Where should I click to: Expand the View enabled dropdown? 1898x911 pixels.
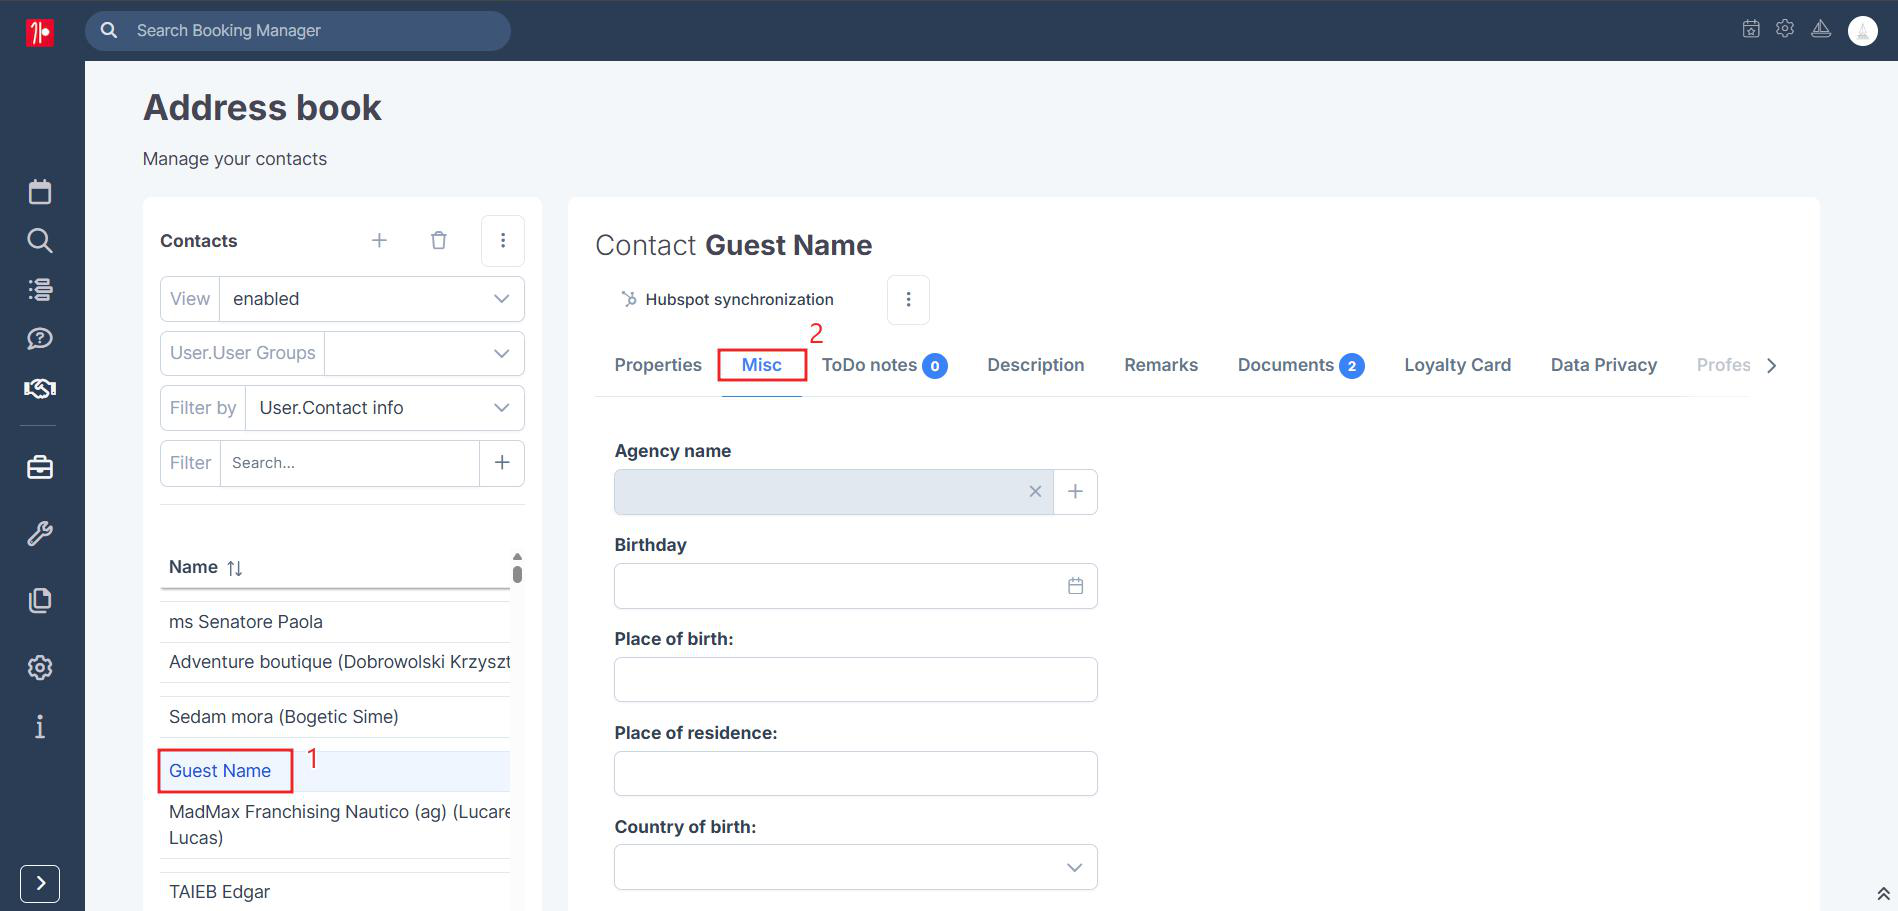click(x=342, y=299)
